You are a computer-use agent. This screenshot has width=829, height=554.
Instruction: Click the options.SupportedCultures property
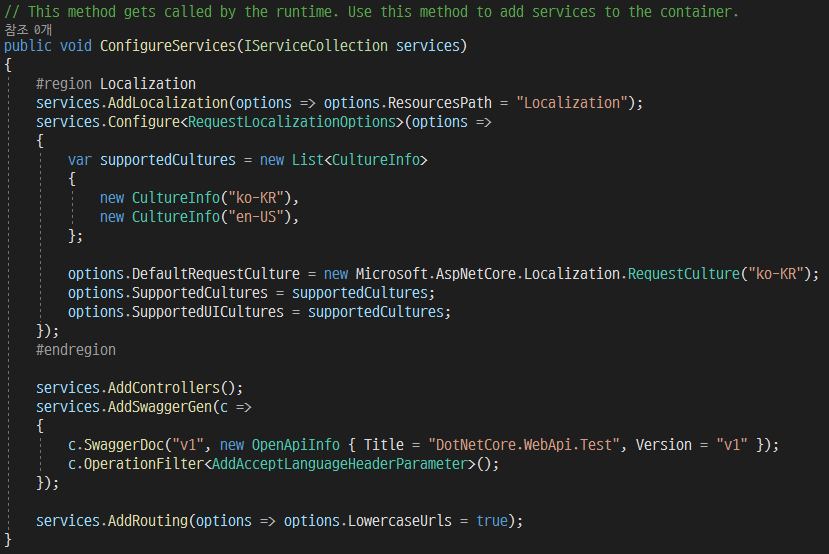pyautogui.click(x=168, y=293)
